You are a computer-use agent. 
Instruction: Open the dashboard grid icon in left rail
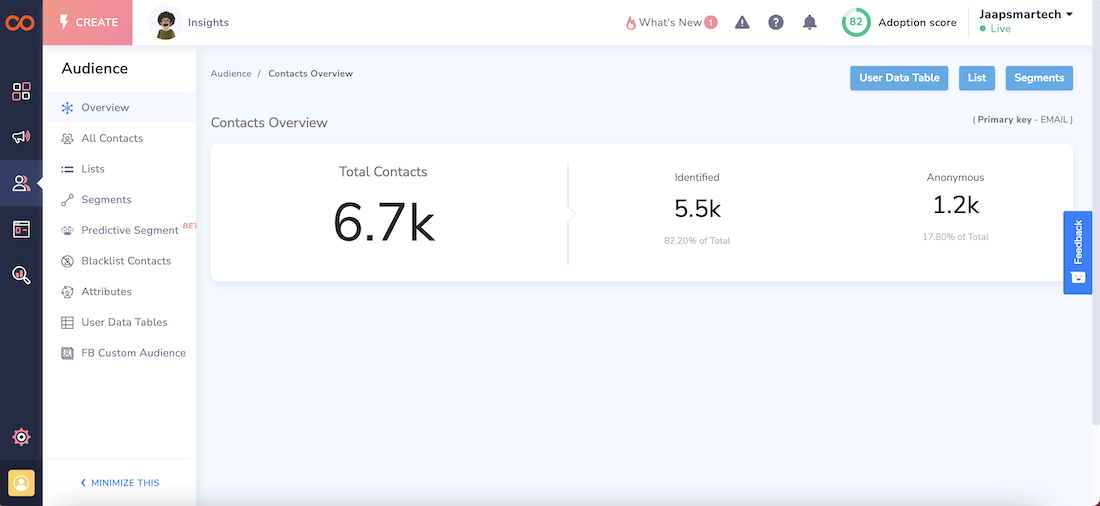[x=21, y=92]
